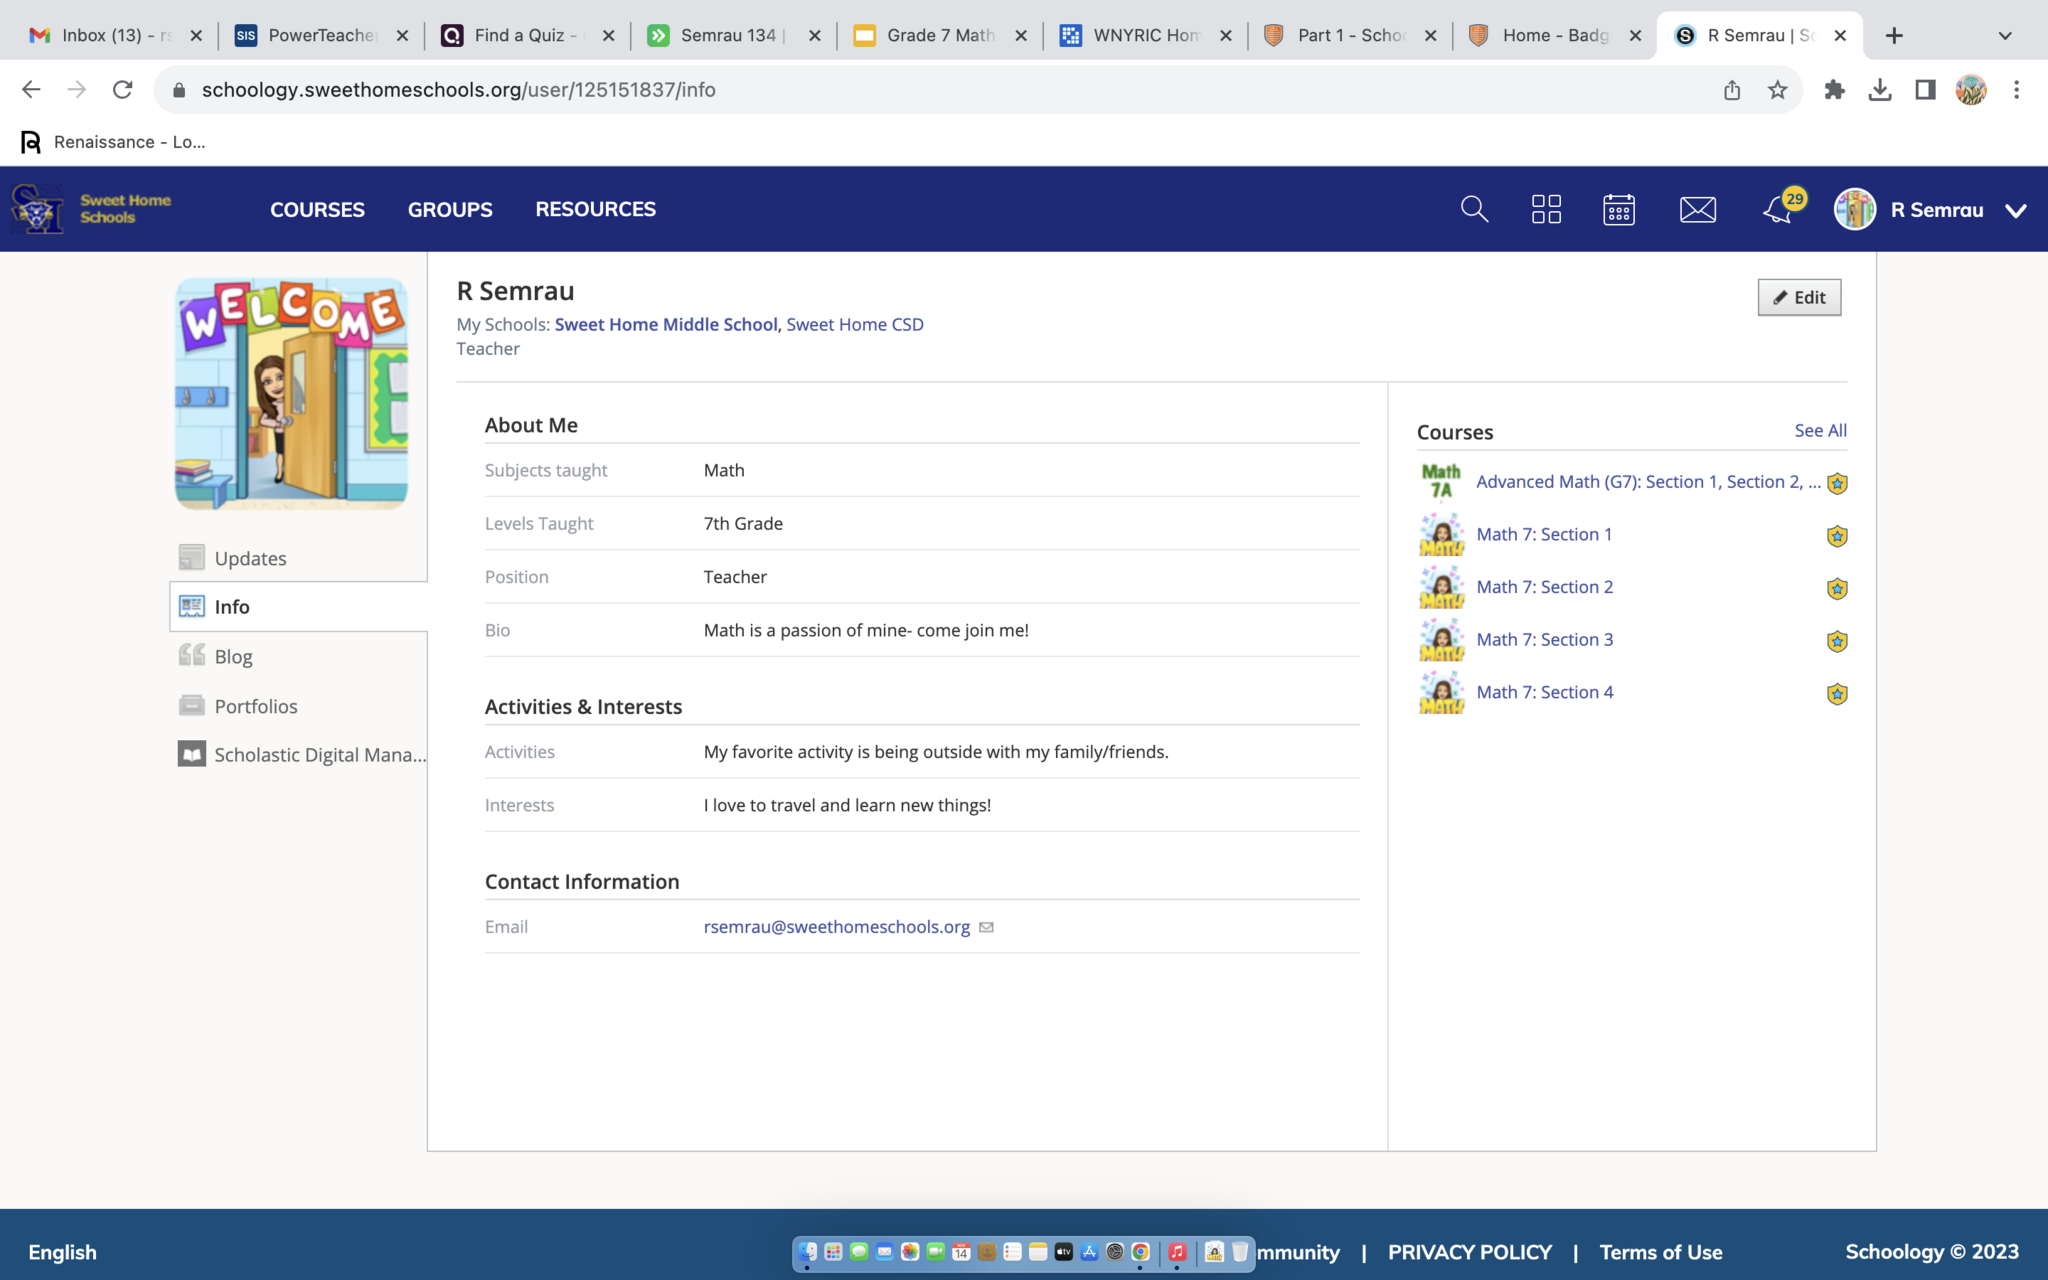Open notifications bell with 29 badge
This screenshot has width=2048, height=1280.
tap(1778, 209)
